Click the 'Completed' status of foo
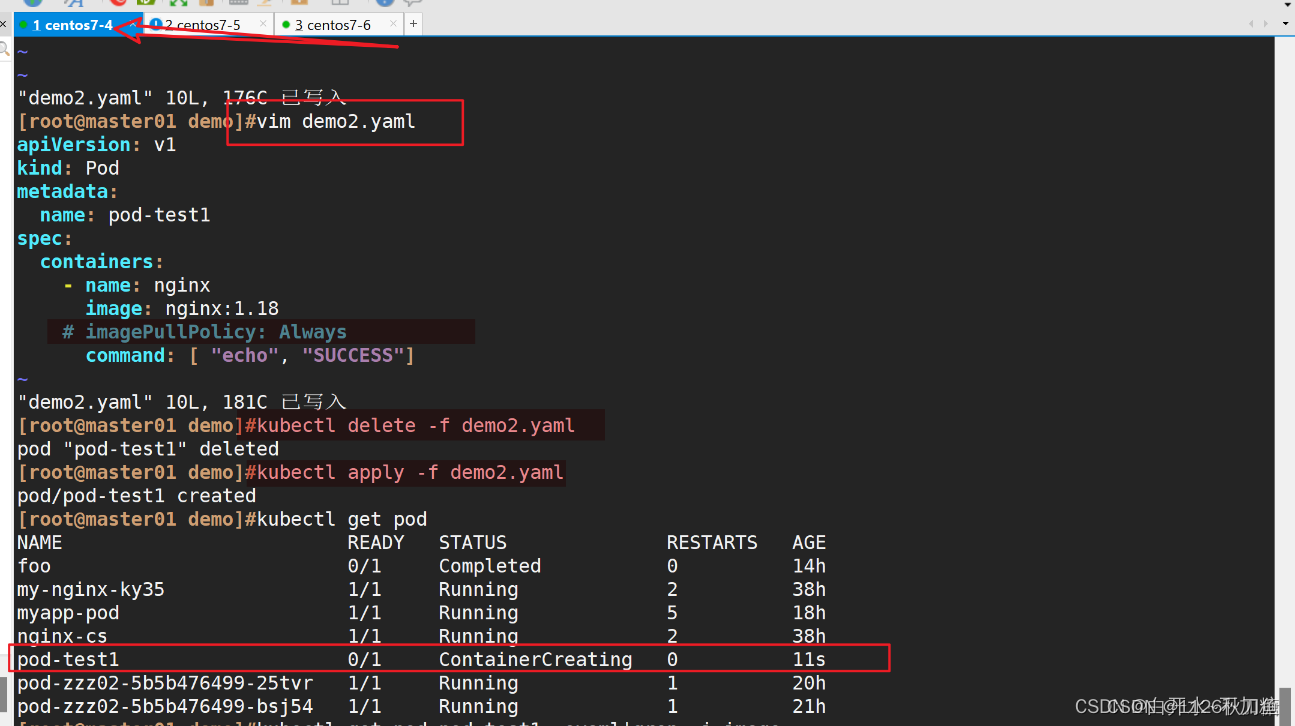This screenshot has height=726, width=1295. tap(490, 566)
